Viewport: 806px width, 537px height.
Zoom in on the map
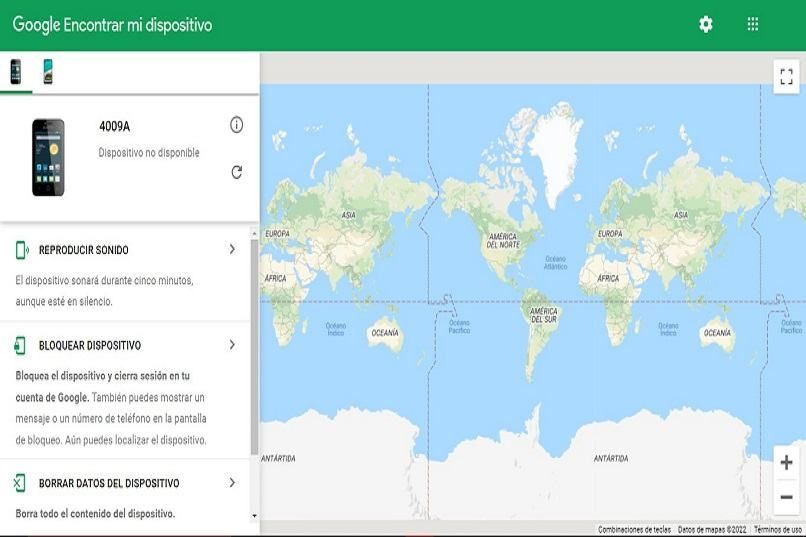[x=786, y=463]
